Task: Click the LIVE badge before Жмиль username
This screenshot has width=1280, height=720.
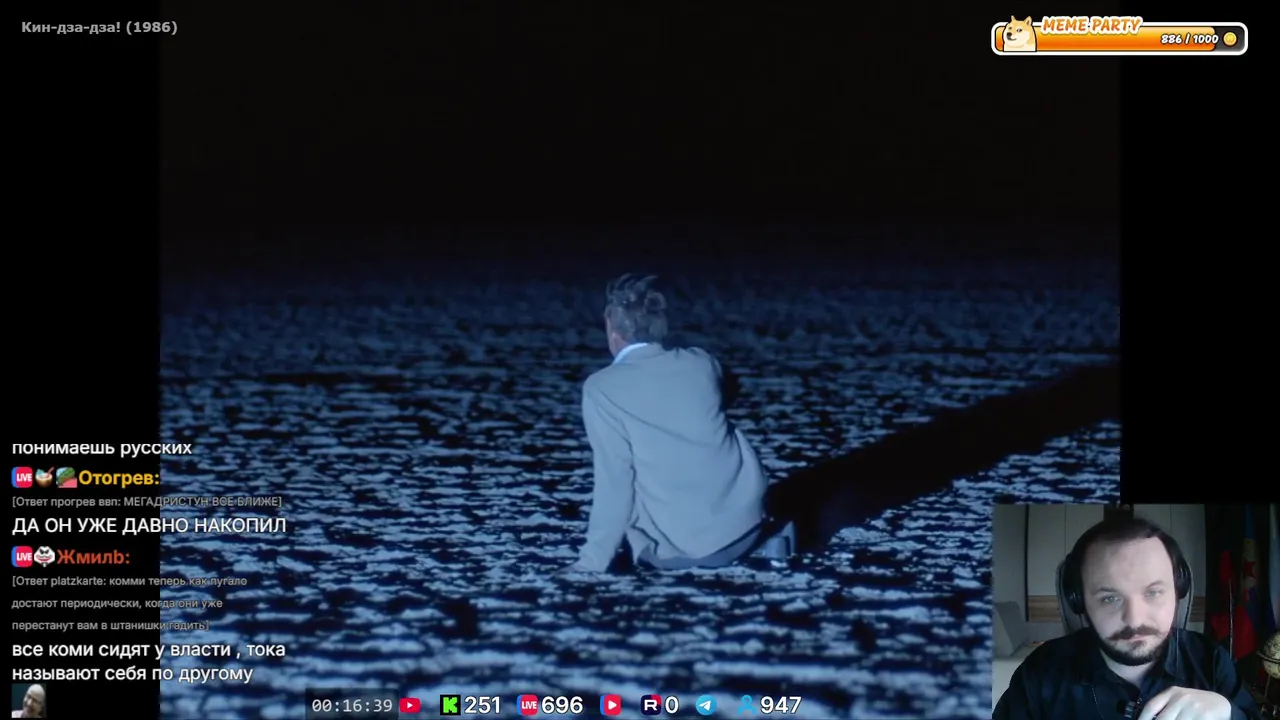Action: pyautogui.click(x=23, y=557)
